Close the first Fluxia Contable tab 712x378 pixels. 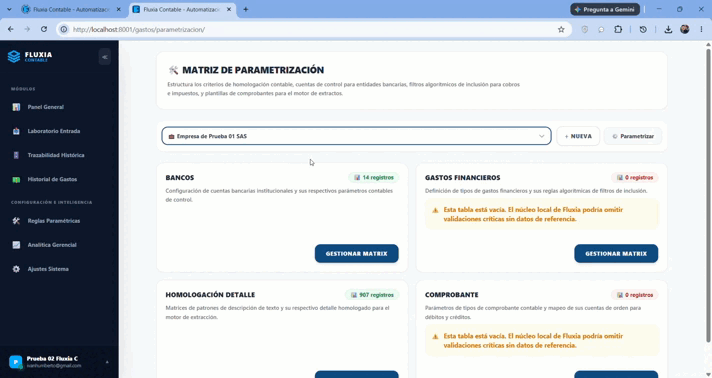coord(119,10)
